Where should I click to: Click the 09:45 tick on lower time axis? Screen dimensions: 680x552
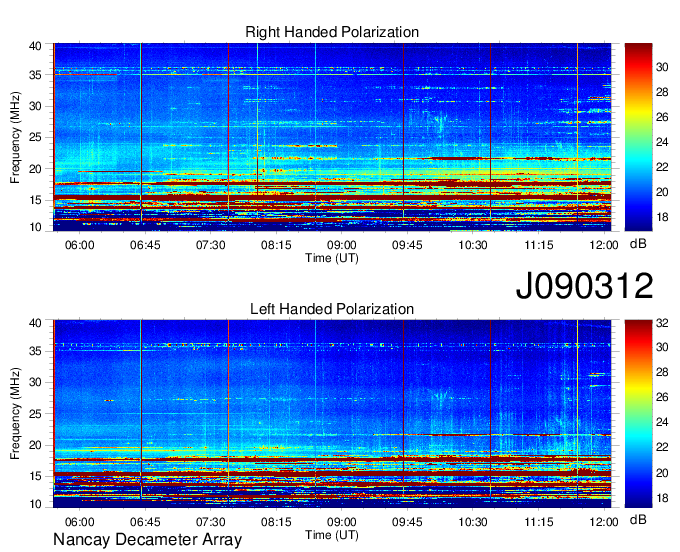point(407,522)
